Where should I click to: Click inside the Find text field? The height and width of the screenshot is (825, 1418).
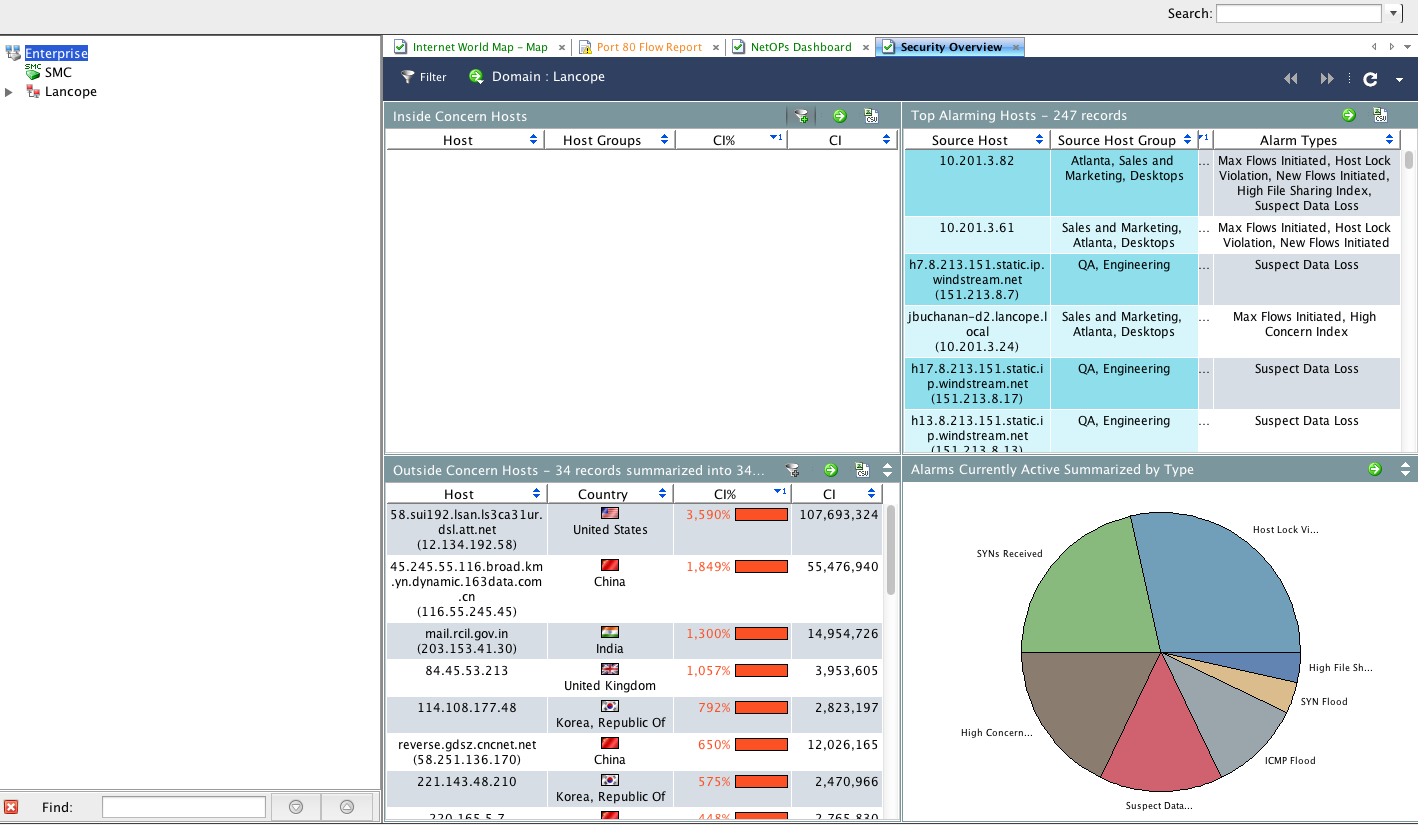[x=183, y=807]
